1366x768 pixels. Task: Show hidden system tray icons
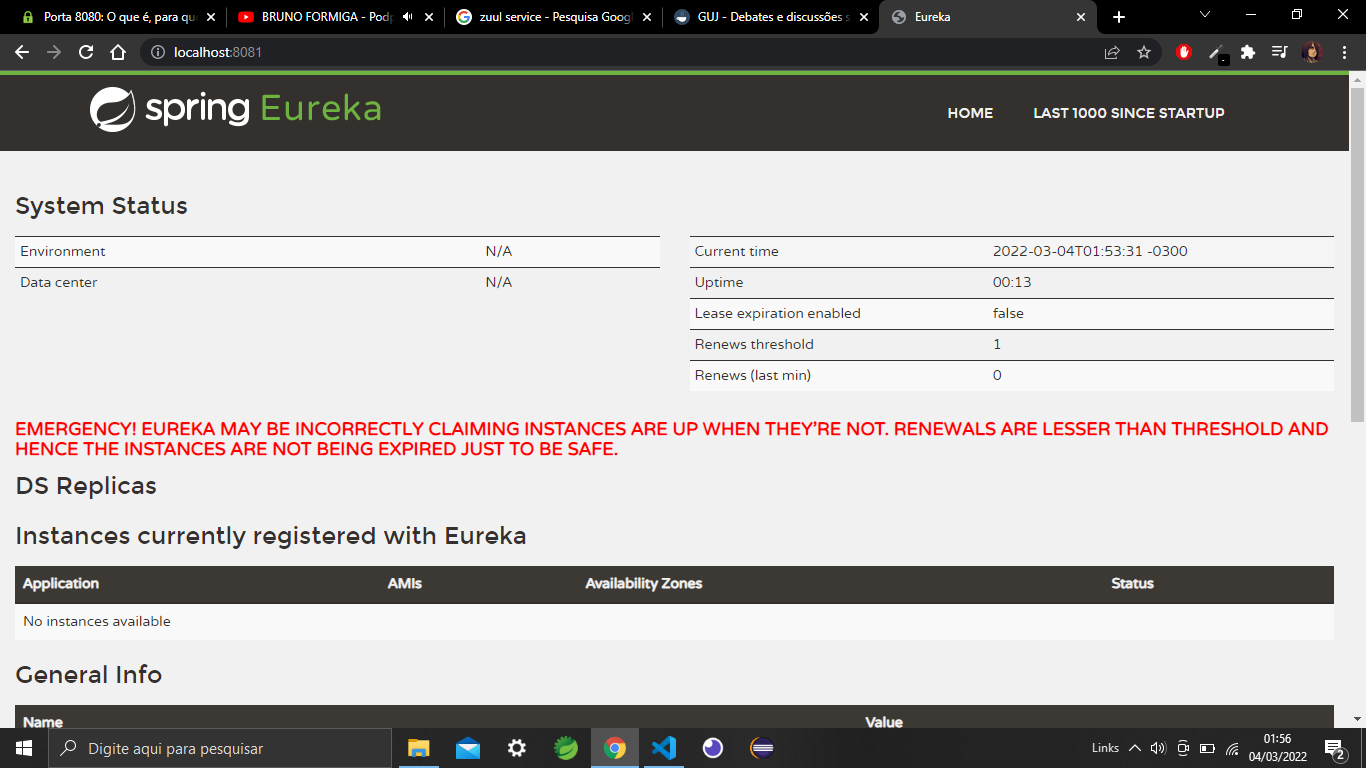[x=1134, y=748]
